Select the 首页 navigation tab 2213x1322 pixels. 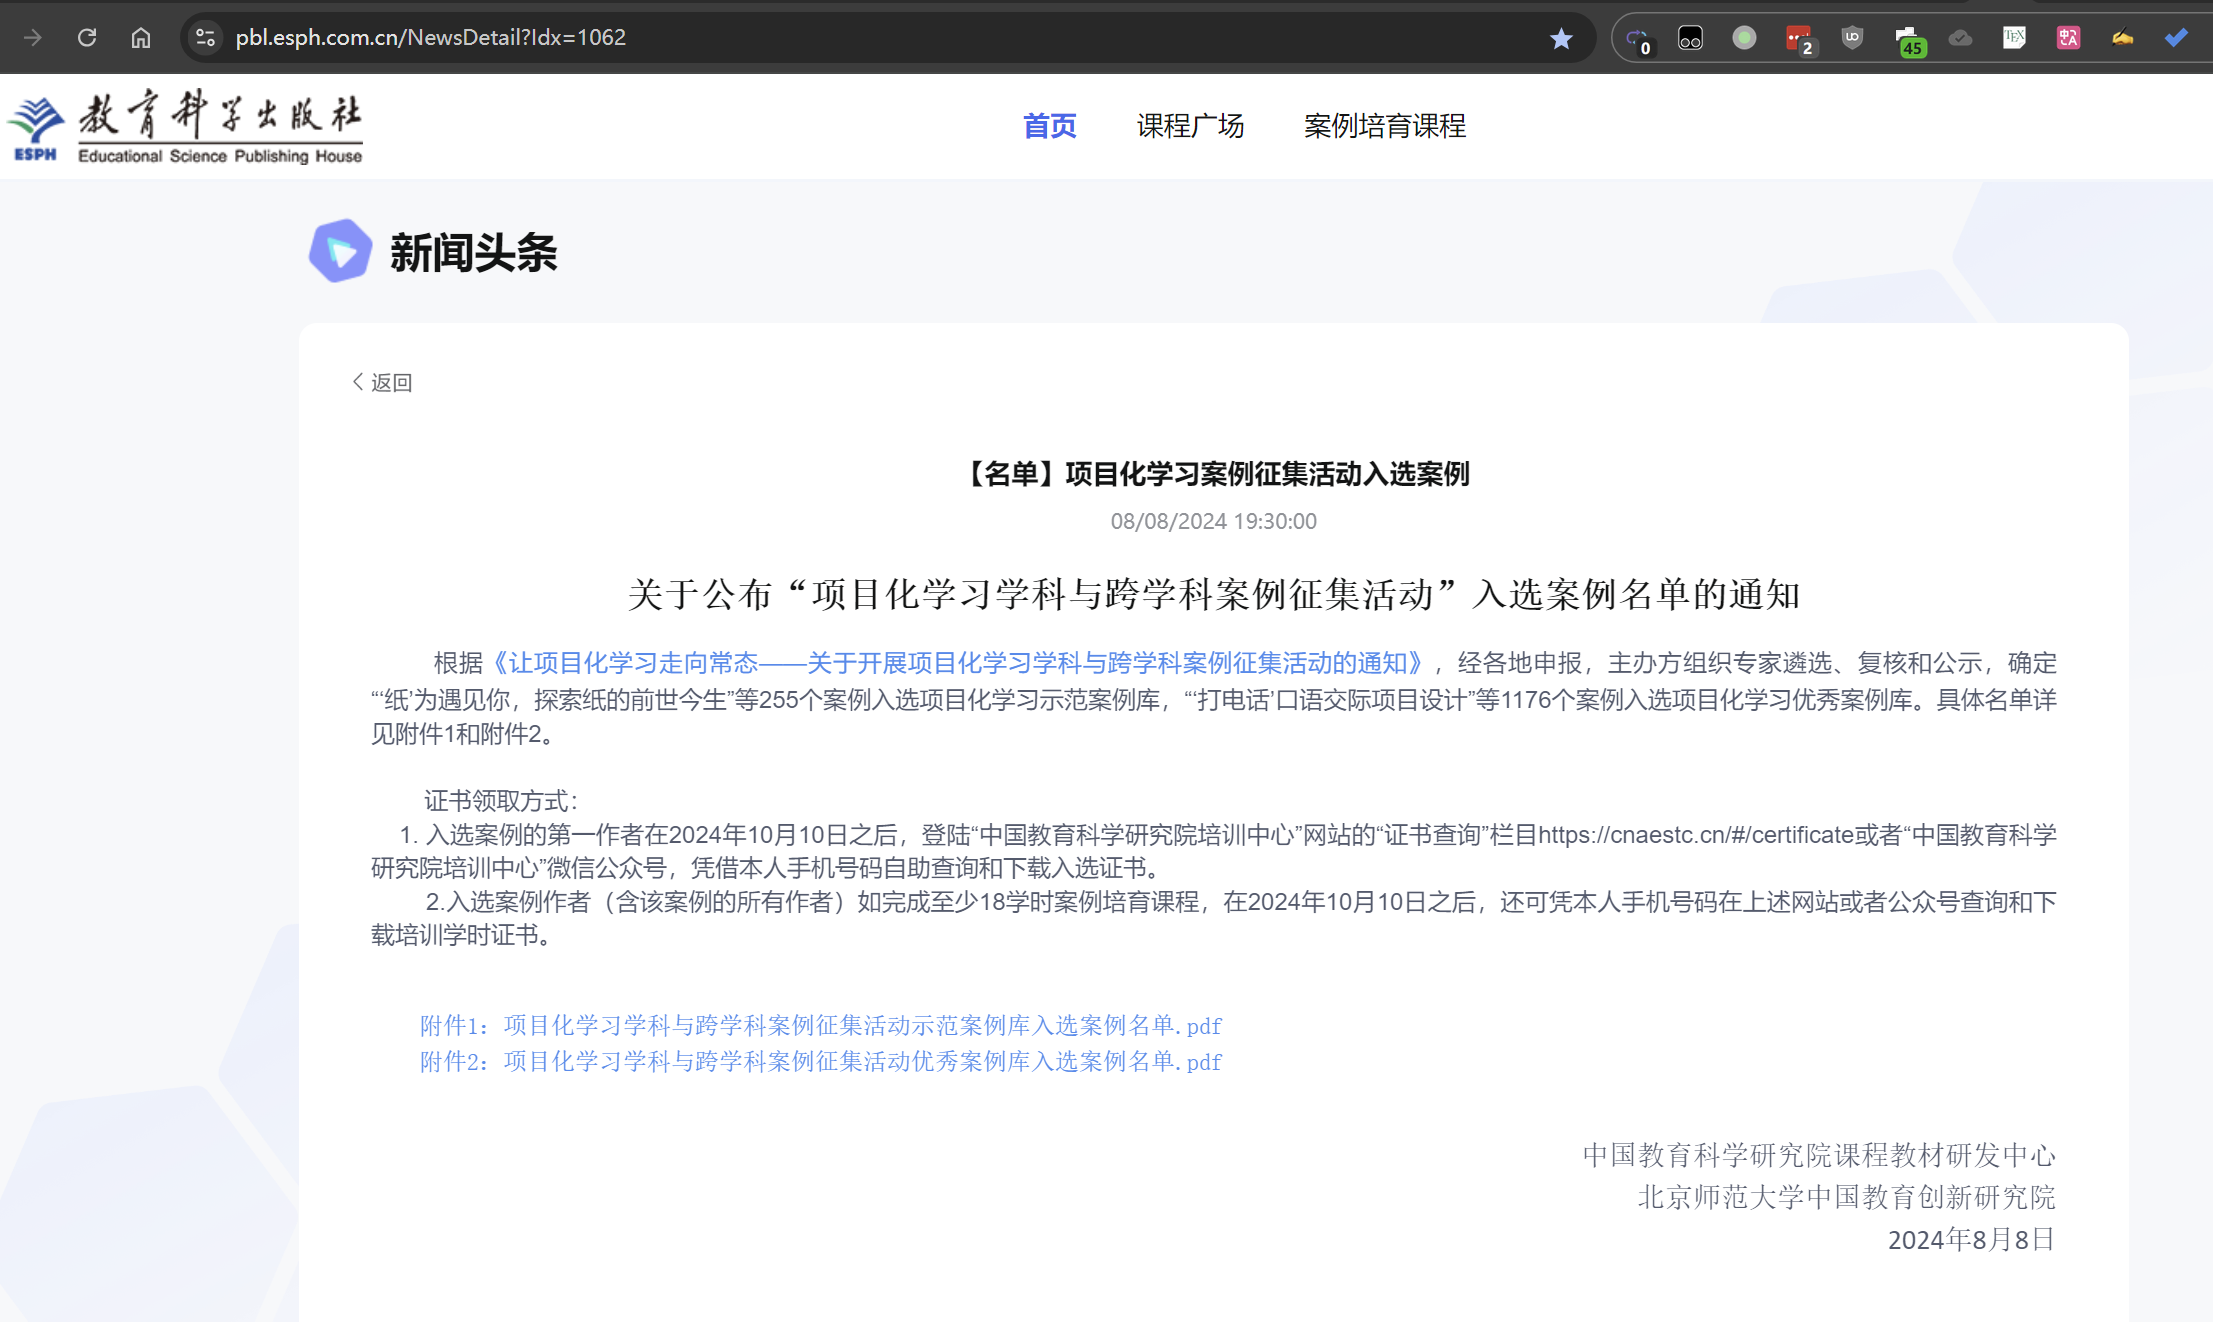tap(1049, 126)
